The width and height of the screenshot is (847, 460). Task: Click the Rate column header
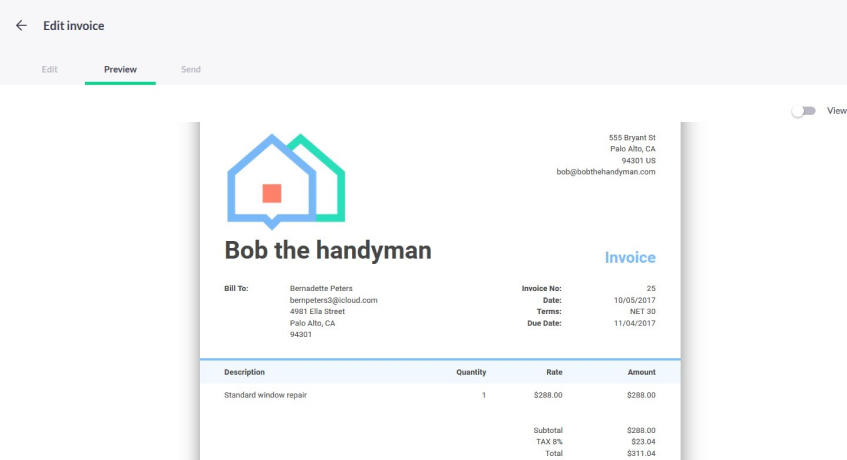(x=553, y=372)
